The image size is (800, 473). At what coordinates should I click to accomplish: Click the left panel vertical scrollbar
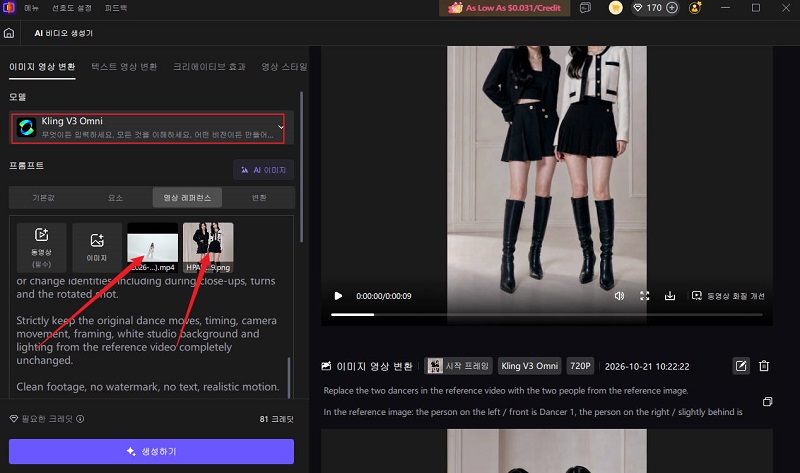pyautogui.click(x=302, y=167)
